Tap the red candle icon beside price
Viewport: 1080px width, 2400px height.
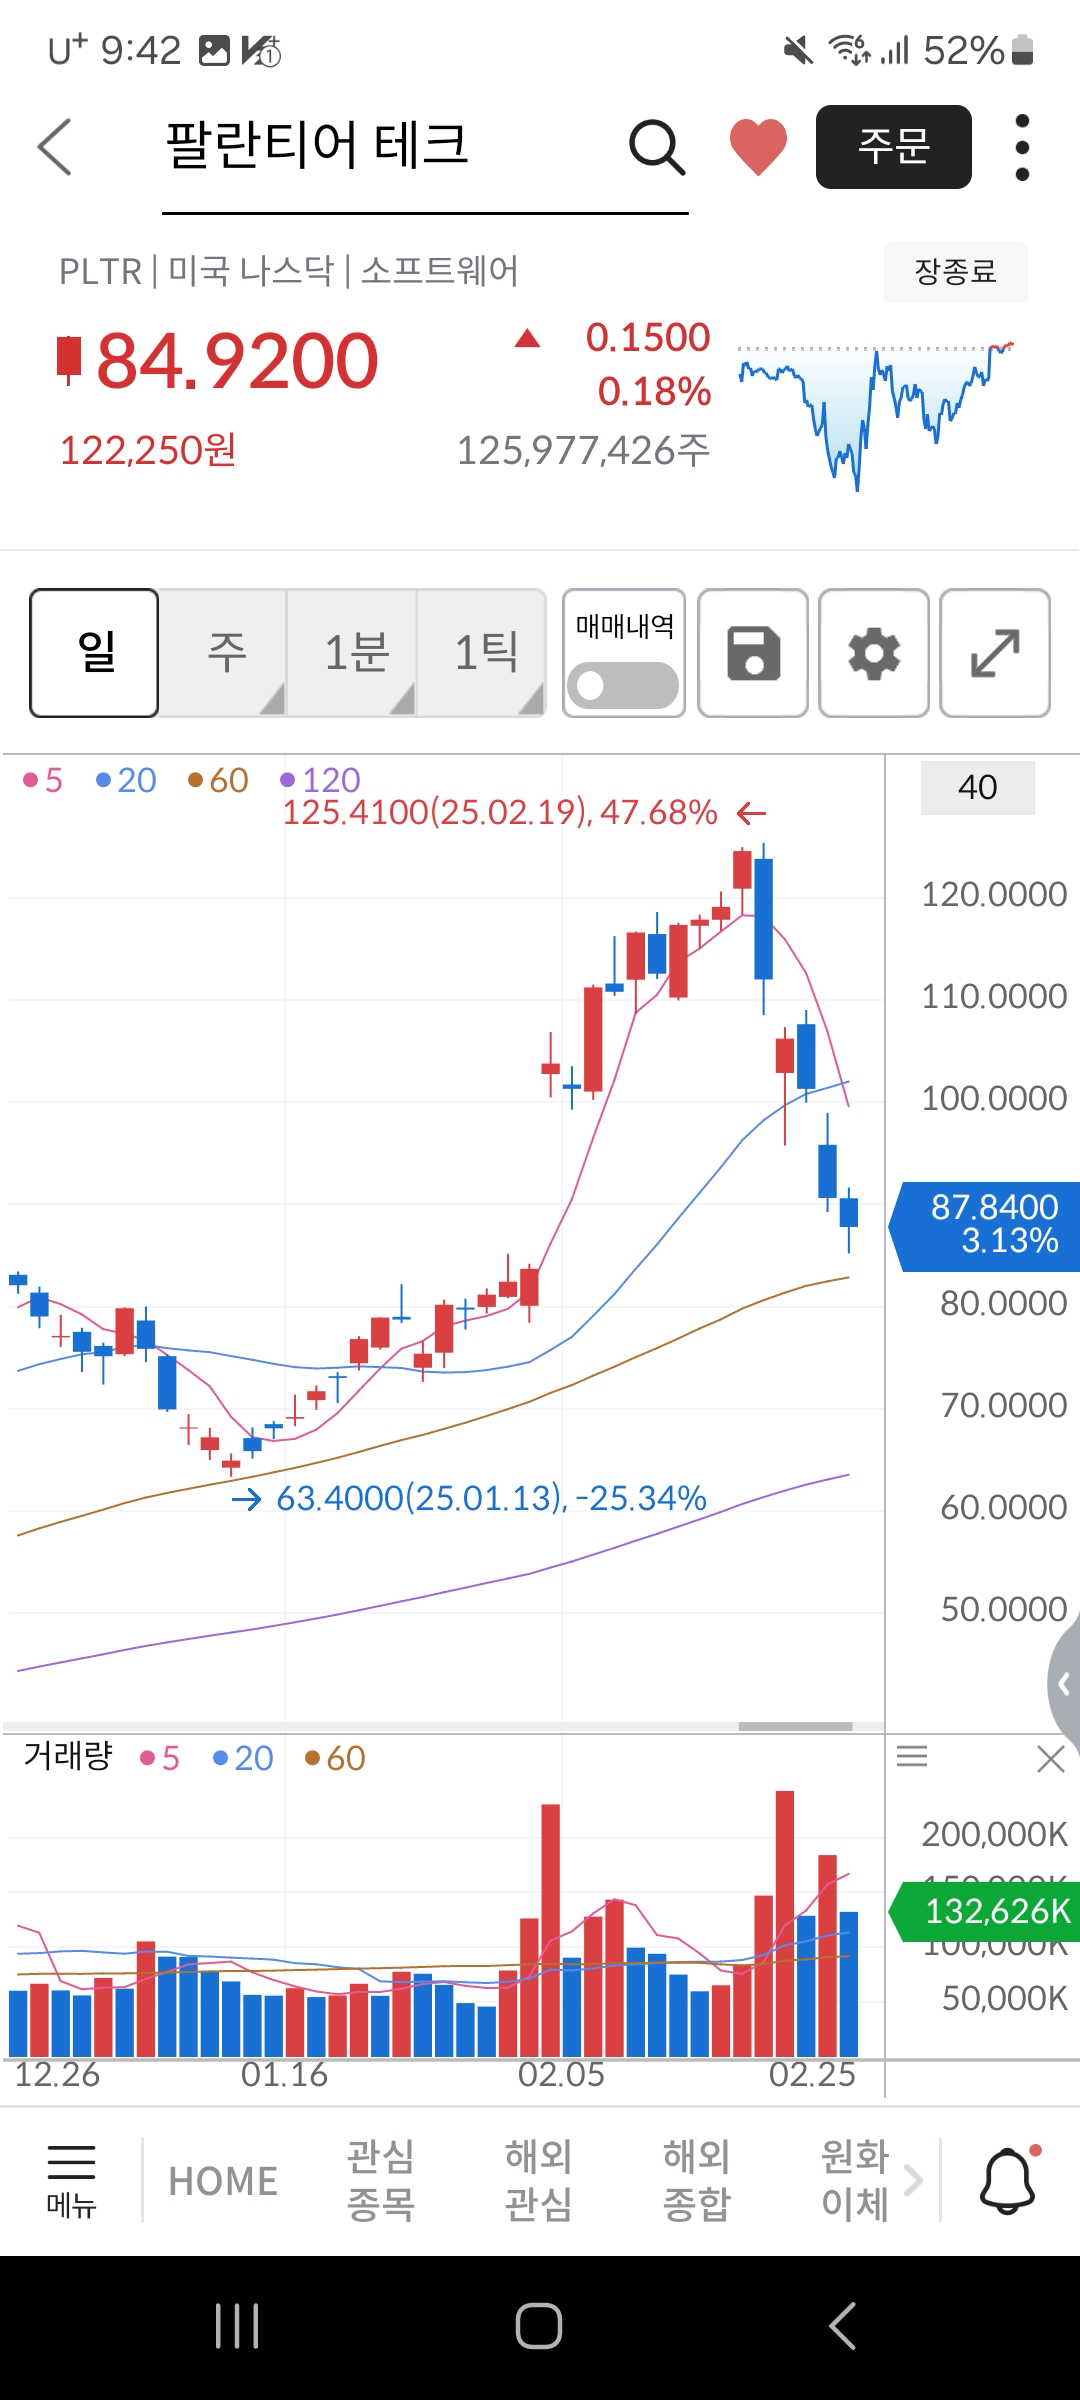pos(68,360)
